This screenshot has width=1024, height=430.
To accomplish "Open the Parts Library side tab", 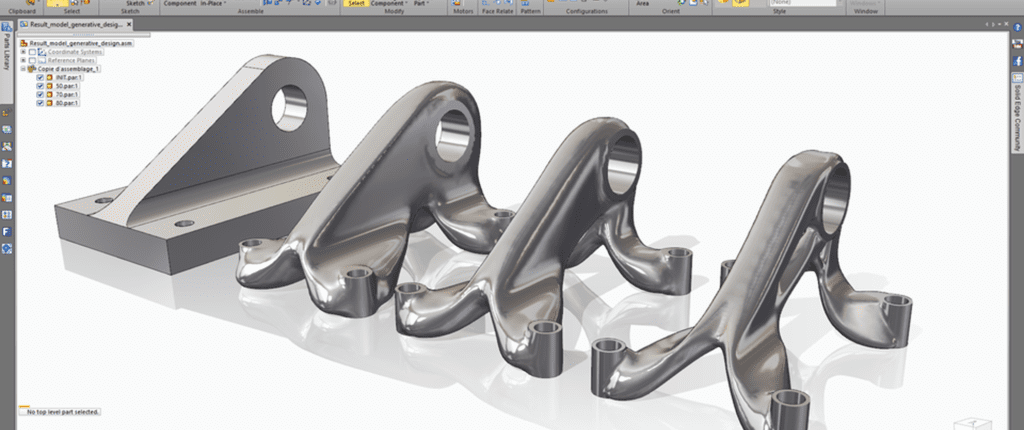I will [7, 61].
